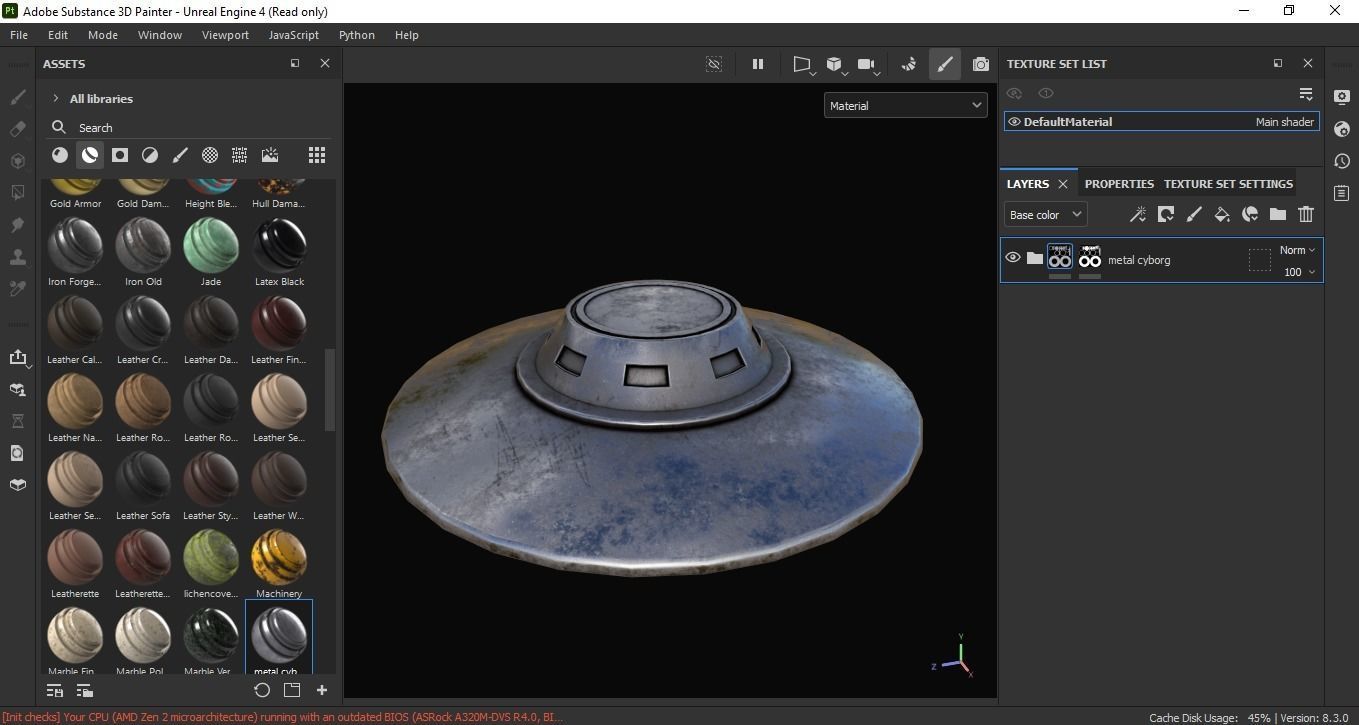The height and width of the screenshot is (725, 1359).
Task: Open texture set list settings menu
Action: tap(1306, 93)
